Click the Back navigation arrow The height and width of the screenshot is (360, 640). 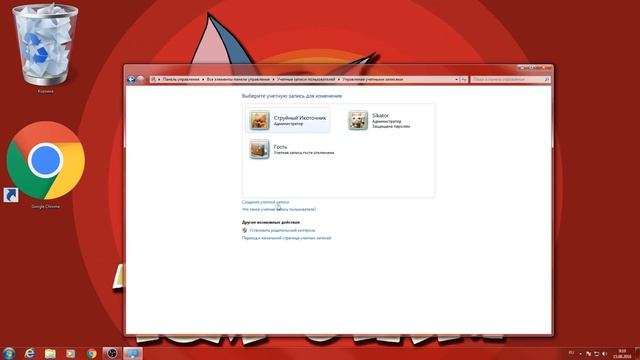pos(131,80)
